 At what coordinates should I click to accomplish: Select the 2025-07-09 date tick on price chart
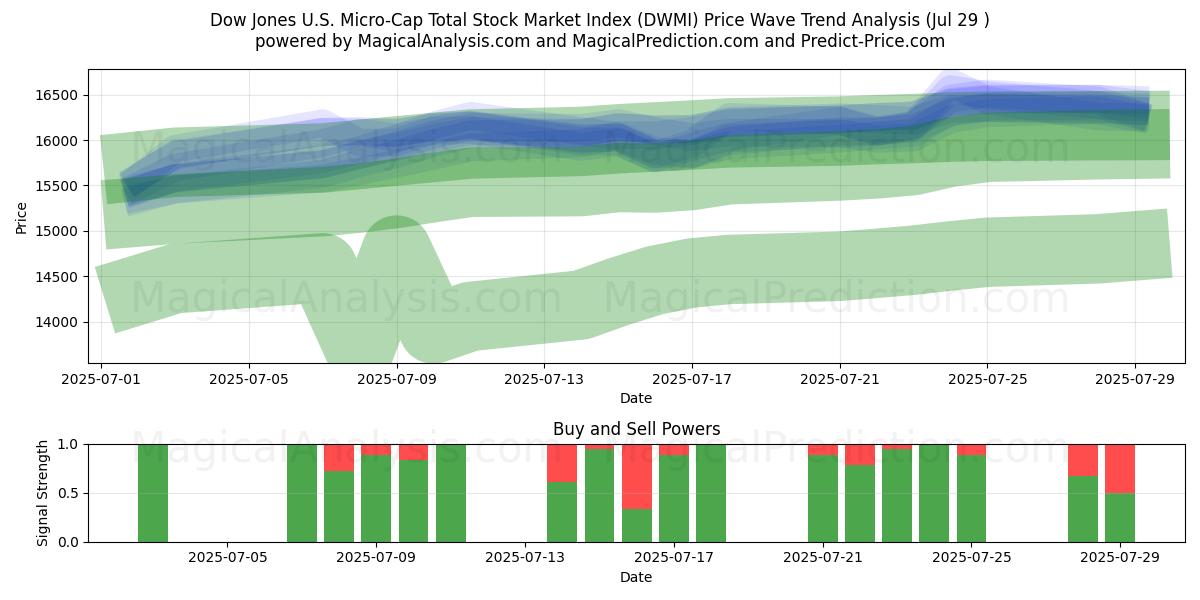click(x=397, y=380)
